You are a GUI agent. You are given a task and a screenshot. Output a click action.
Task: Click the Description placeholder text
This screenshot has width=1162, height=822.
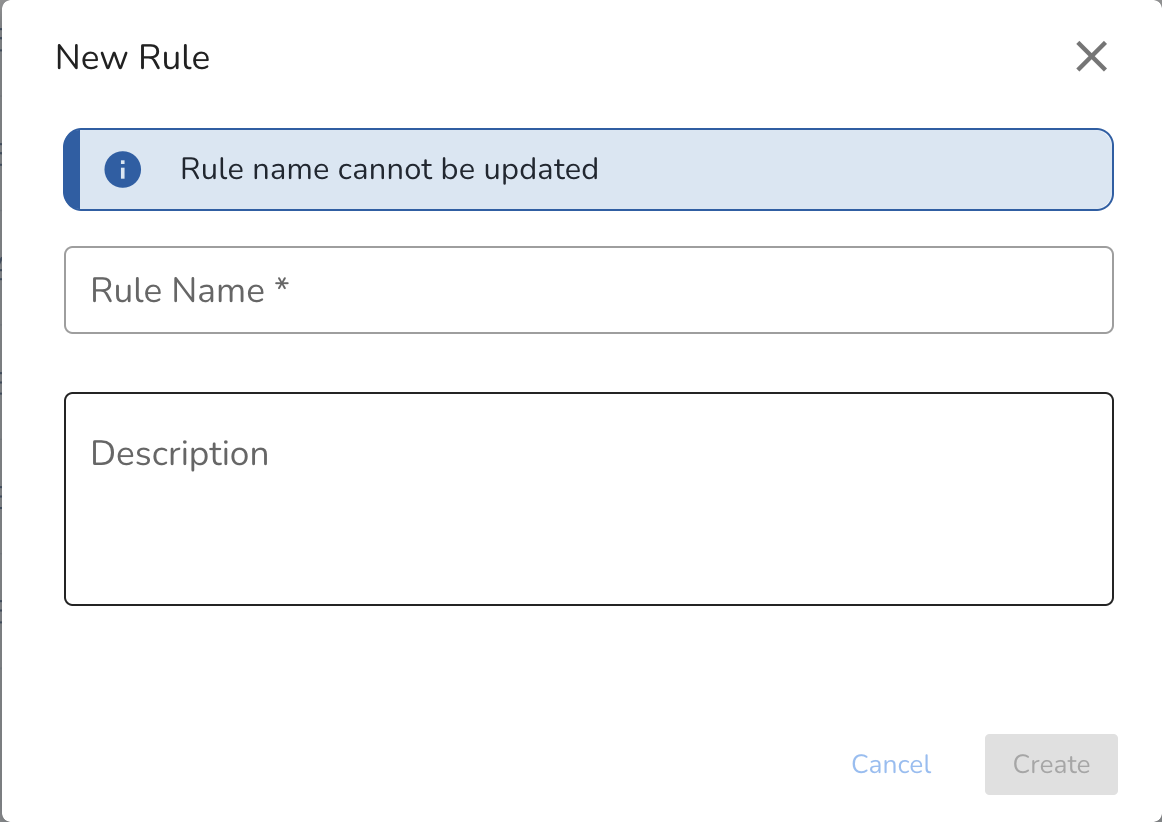[x=179, y=454]
